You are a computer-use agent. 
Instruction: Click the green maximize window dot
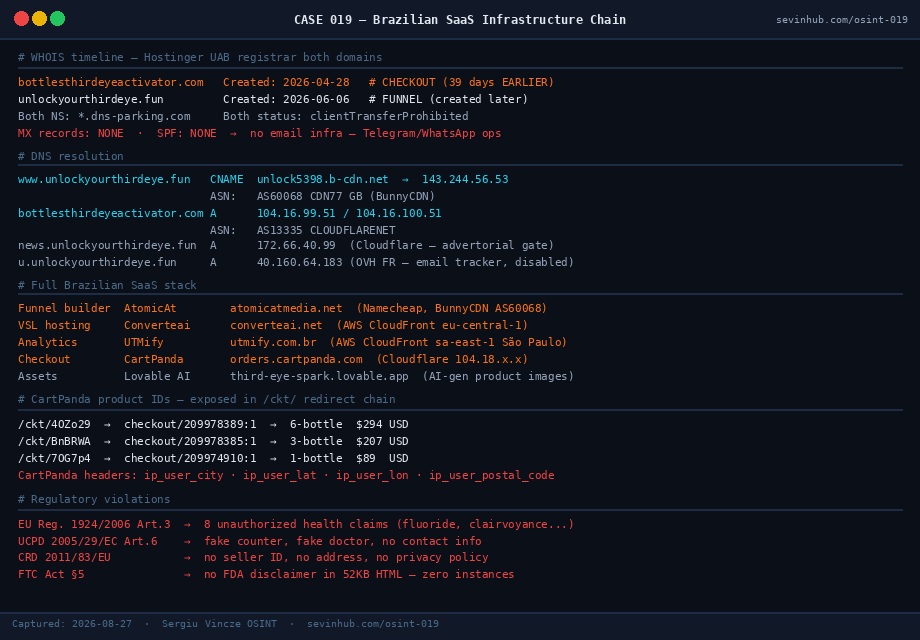(x=58, y=19)
